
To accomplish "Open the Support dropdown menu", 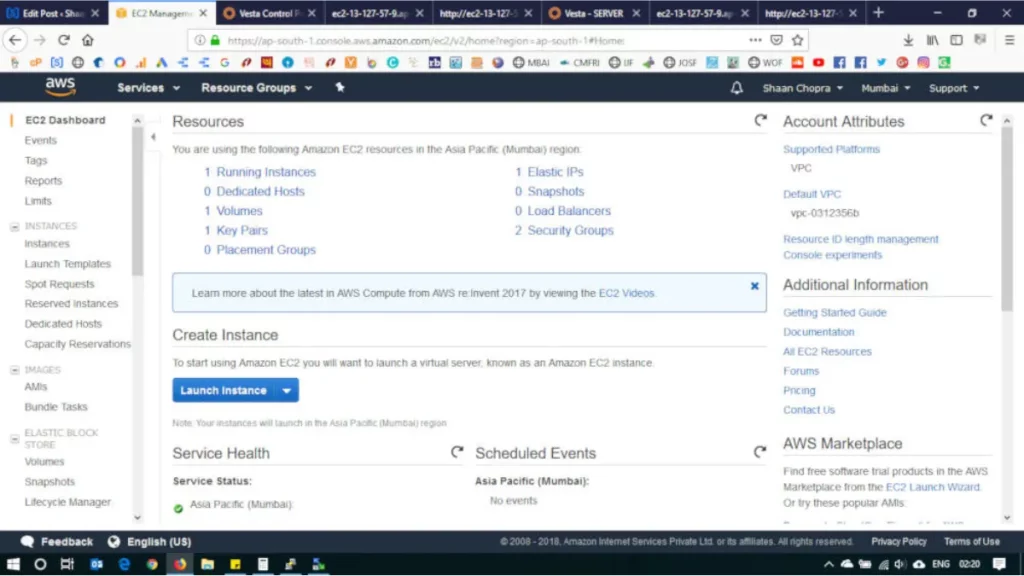I will tap(954, 88).
